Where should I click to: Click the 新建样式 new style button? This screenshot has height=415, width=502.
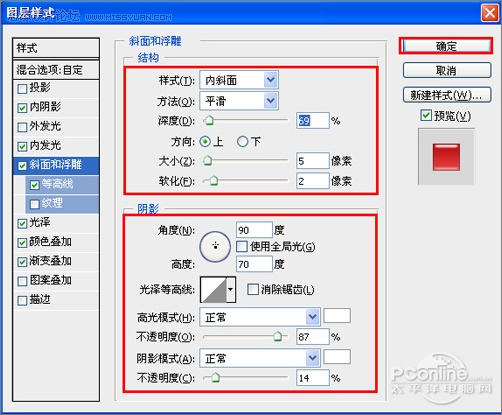[447, 95]
